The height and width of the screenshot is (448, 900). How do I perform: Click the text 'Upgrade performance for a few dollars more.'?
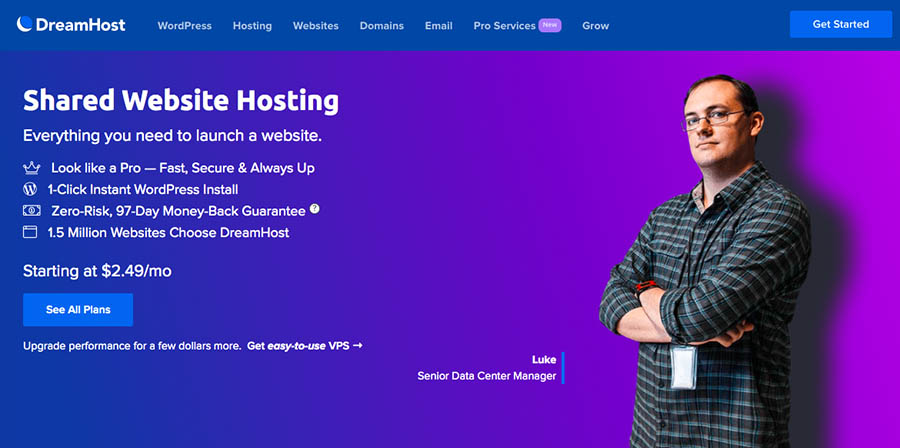coord(132,346)
